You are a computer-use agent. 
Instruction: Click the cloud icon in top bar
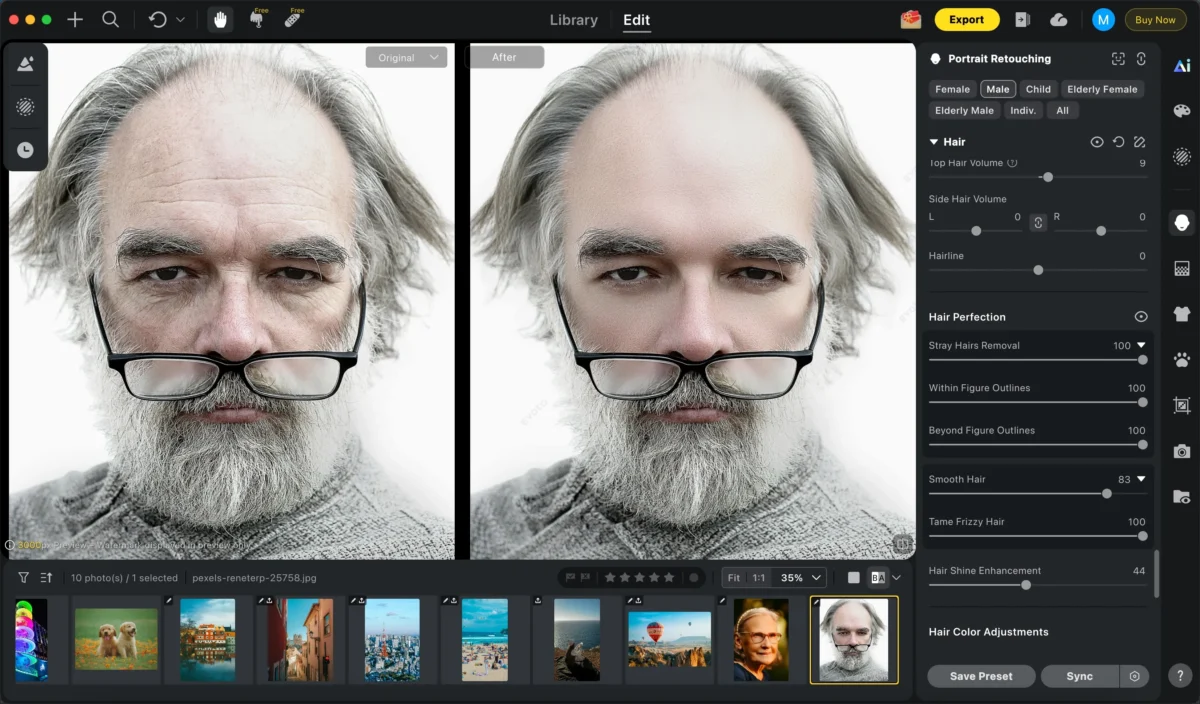coord(1058,20)
